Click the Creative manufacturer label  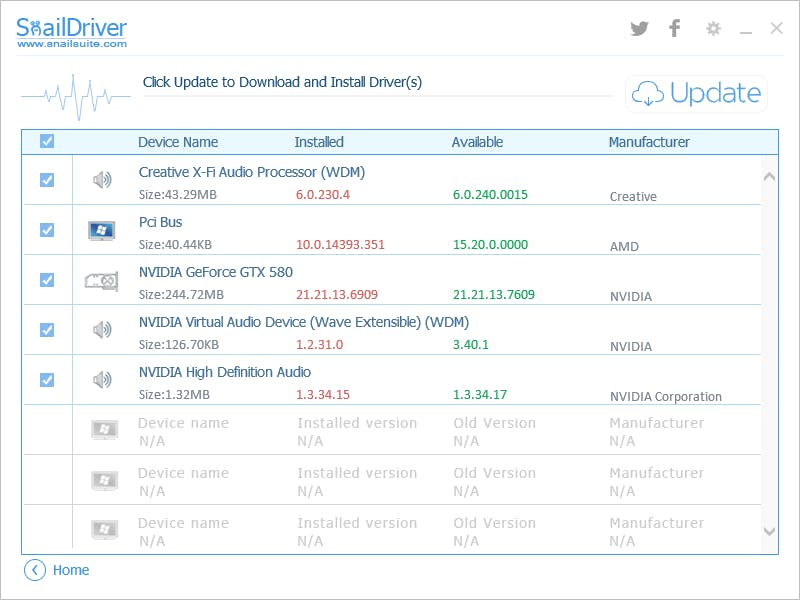coord(633,196)
